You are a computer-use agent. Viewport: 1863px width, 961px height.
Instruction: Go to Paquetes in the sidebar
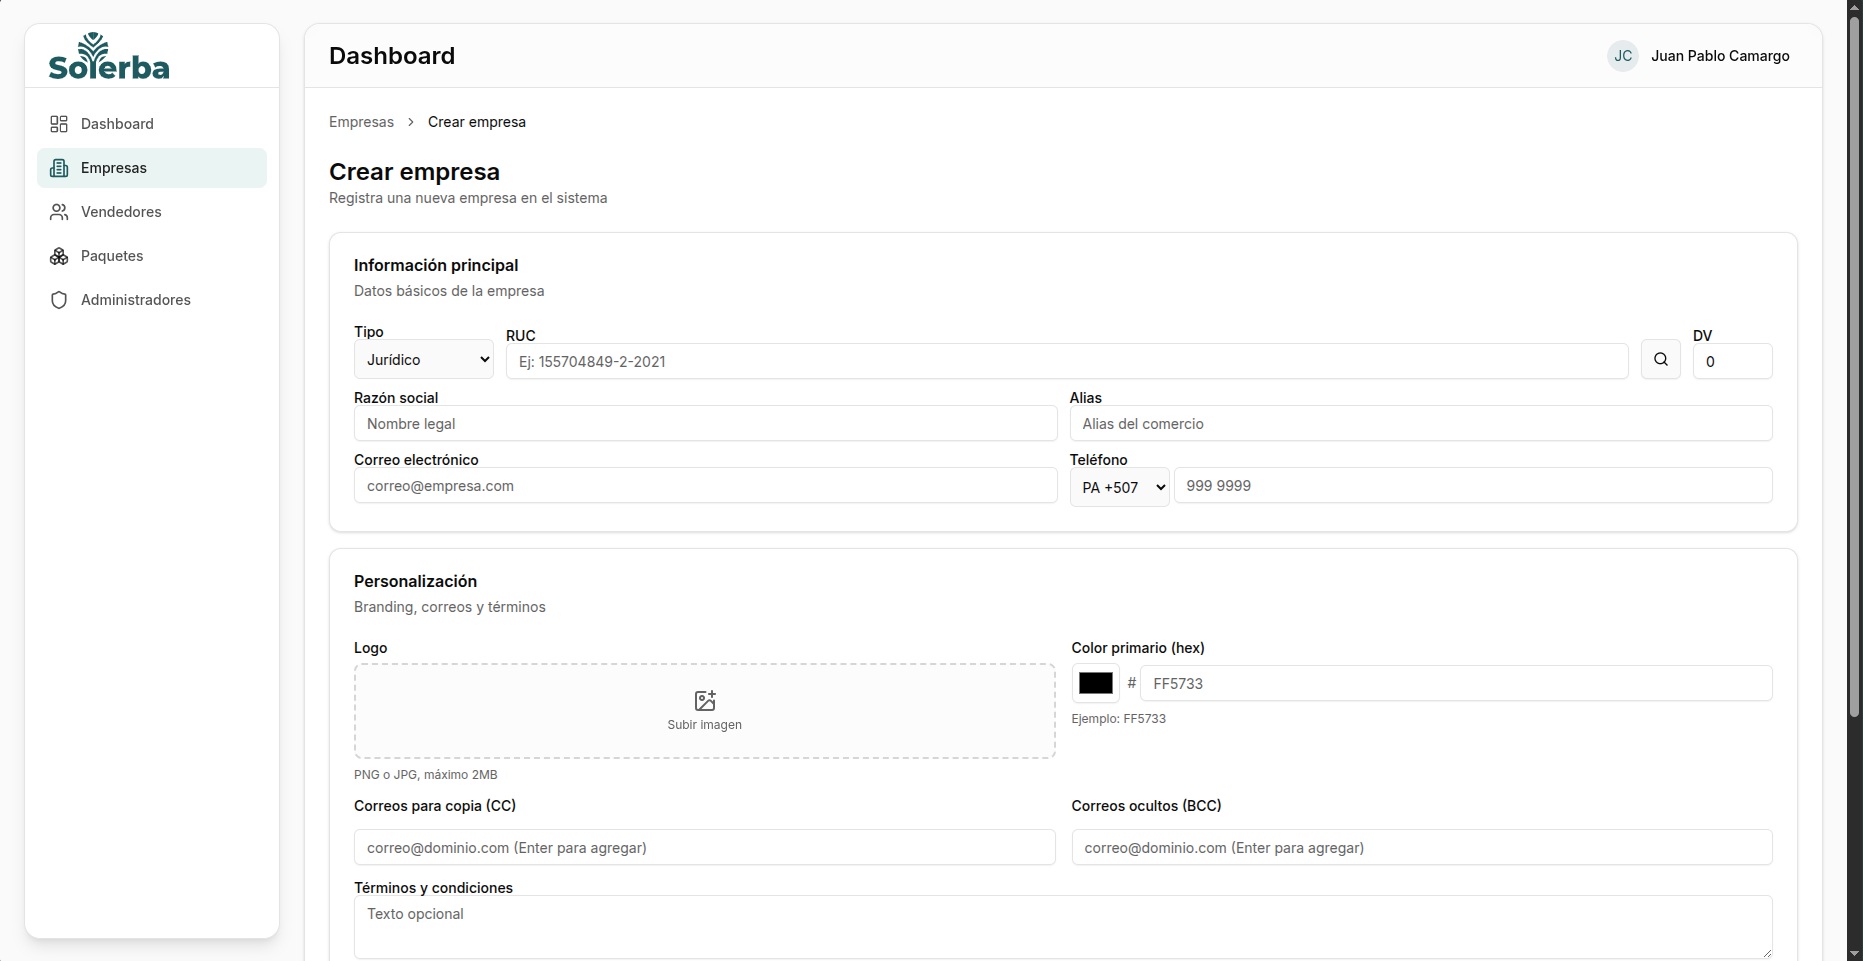click(112, 256)
